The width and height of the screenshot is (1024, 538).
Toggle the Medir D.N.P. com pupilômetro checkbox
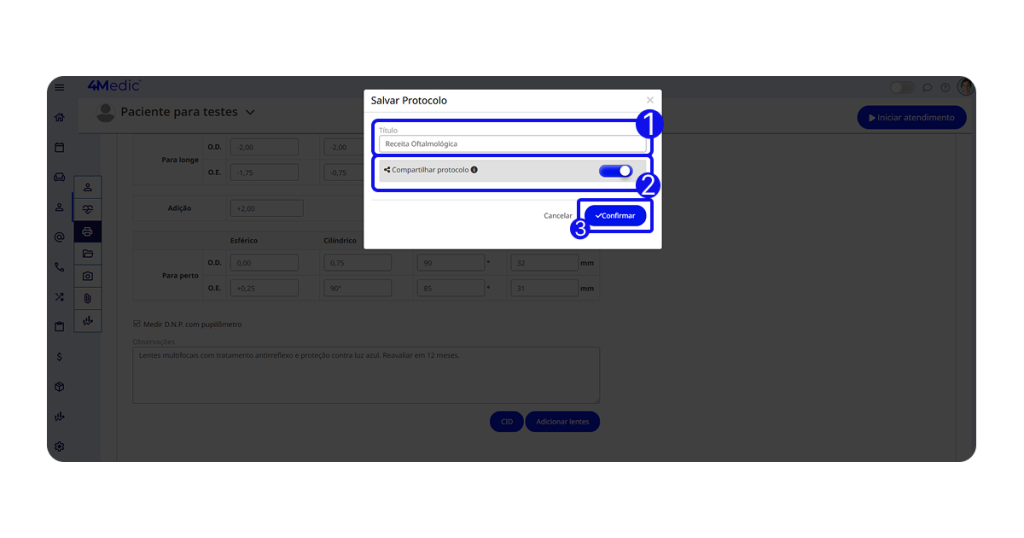point(137,324)
